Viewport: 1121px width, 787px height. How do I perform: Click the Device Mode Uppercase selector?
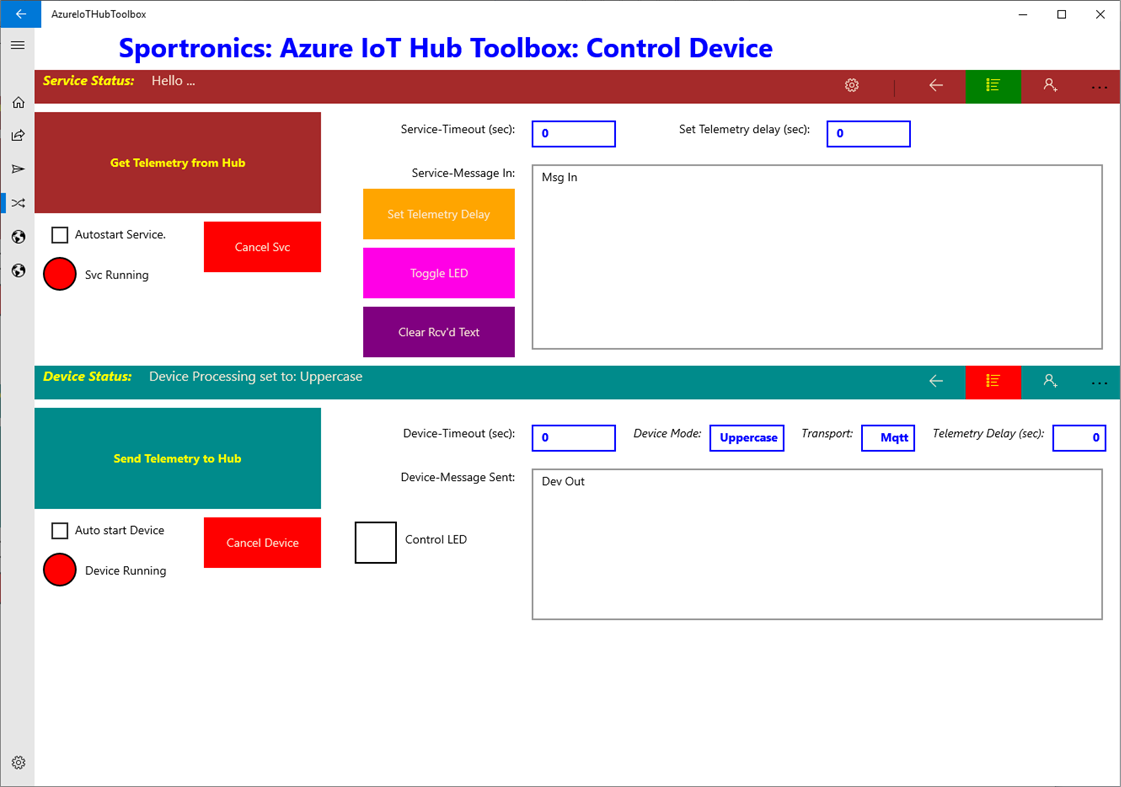coord(747,437)
